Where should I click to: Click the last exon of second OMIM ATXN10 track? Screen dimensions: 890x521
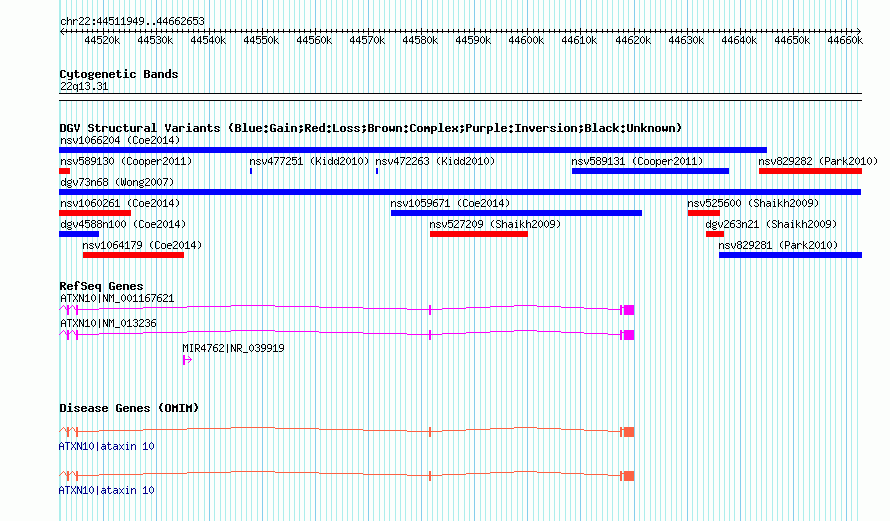point(629,476)
